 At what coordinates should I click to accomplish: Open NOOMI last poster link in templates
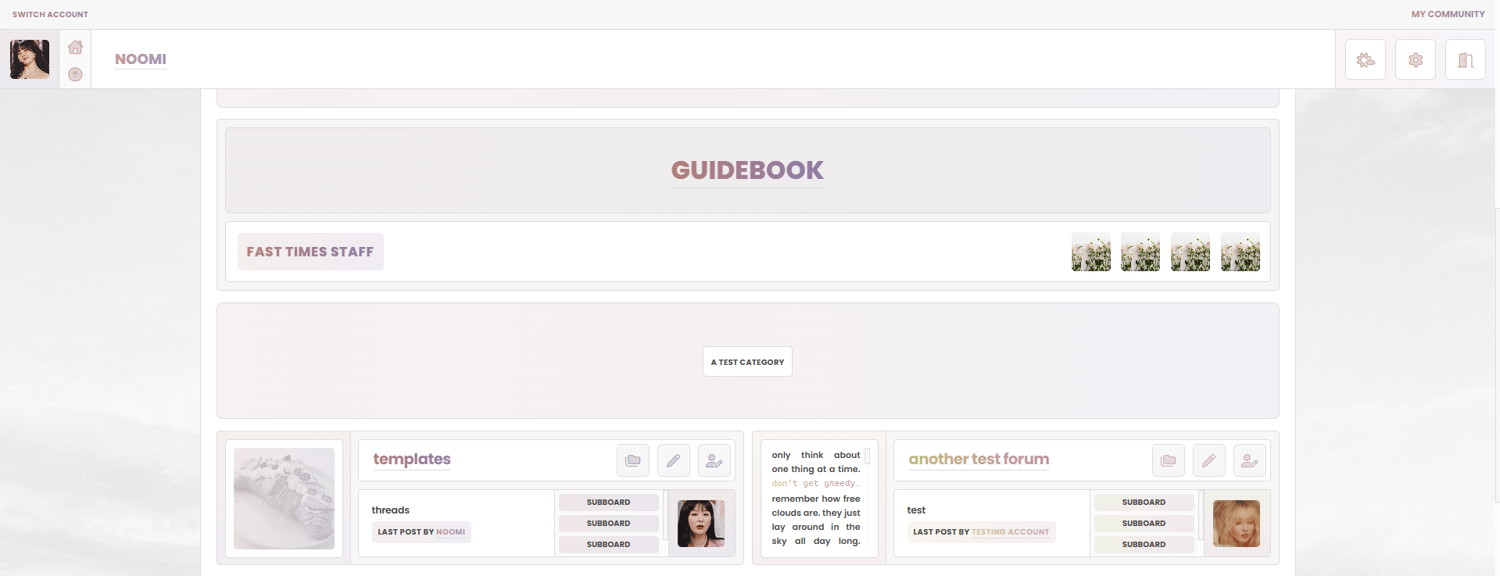450,532
